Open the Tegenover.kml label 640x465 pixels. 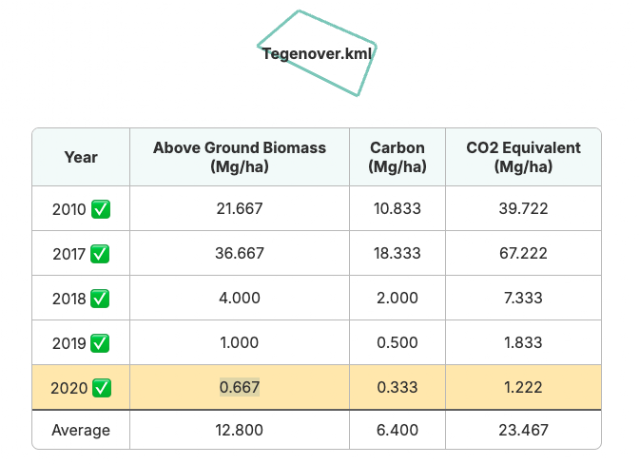coord(317,53)
